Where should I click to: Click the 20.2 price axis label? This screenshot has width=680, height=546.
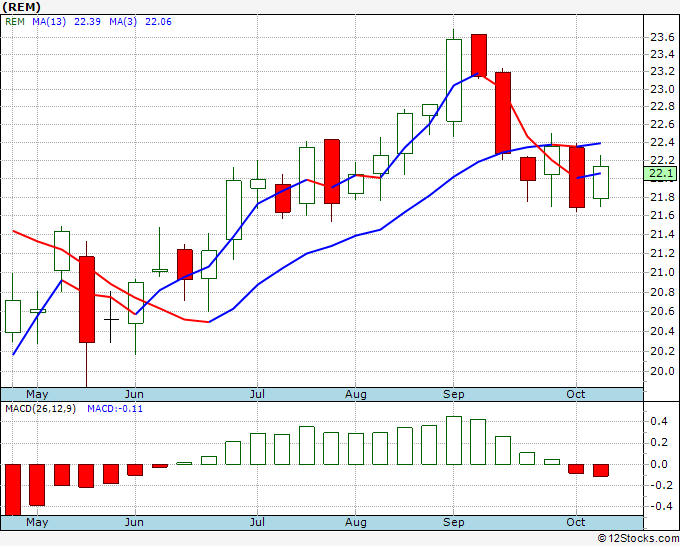point(662,351)
